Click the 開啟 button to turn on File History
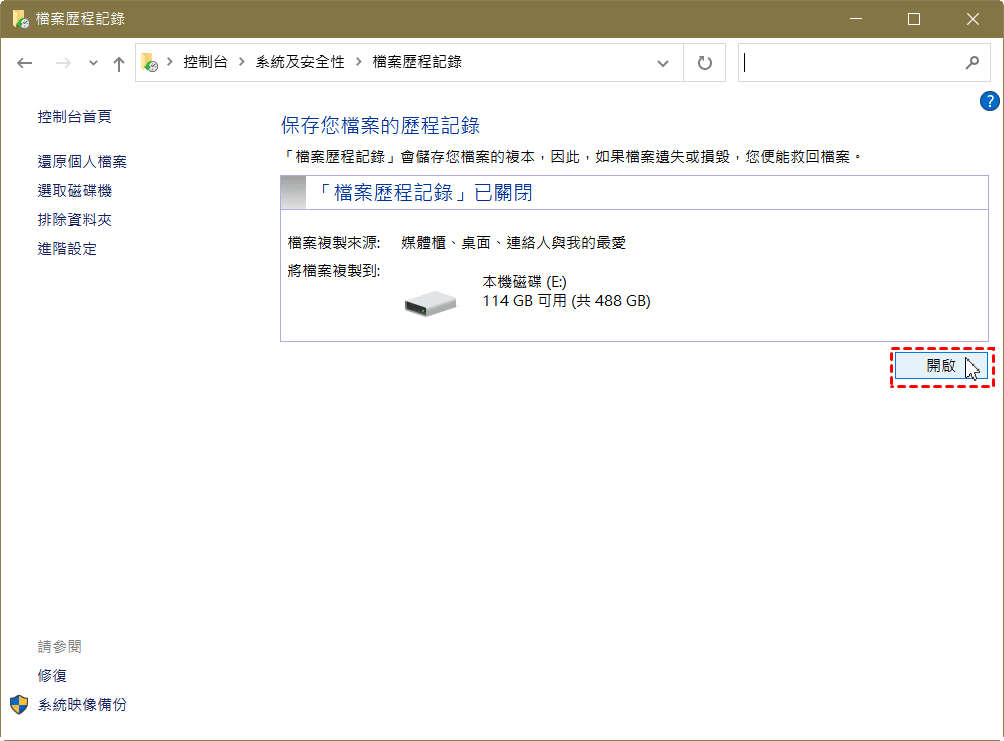Image resolution: width=1004 pixels, height=741 pixels. (941, 366)
